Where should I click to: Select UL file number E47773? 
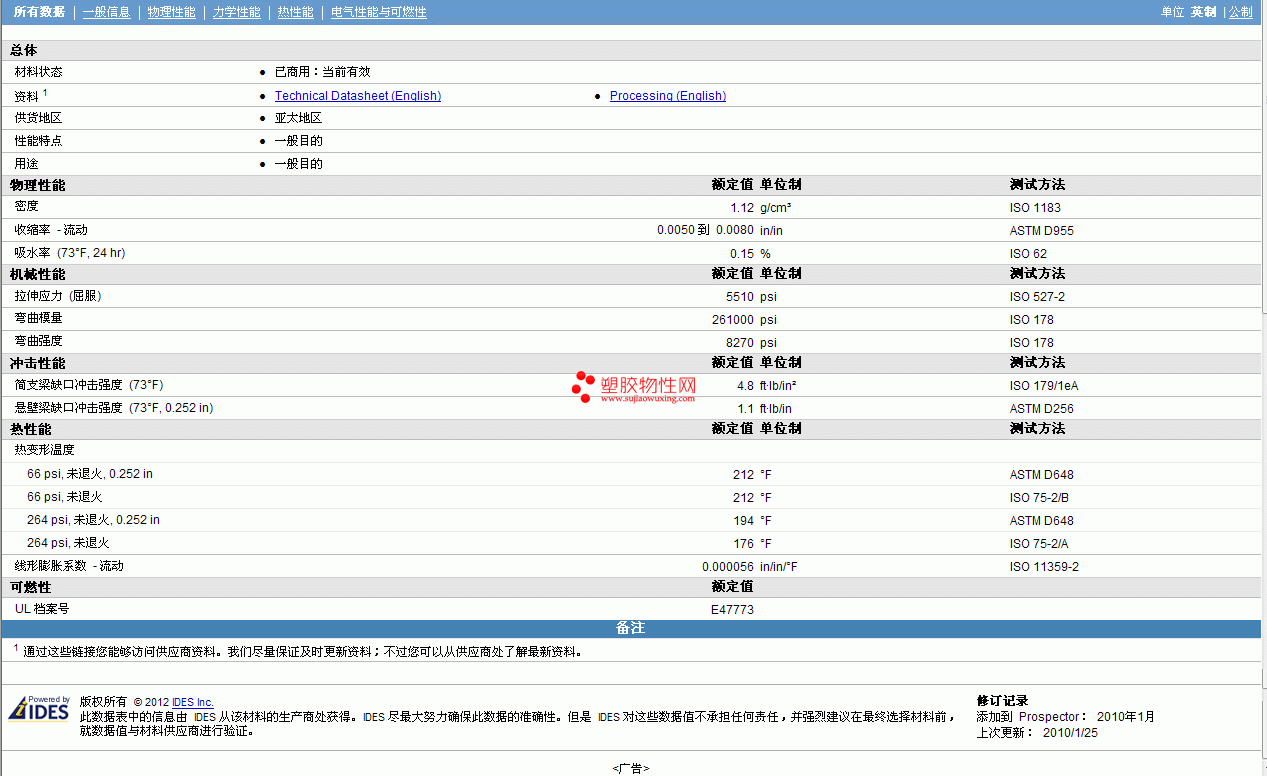tap(732, 609)
